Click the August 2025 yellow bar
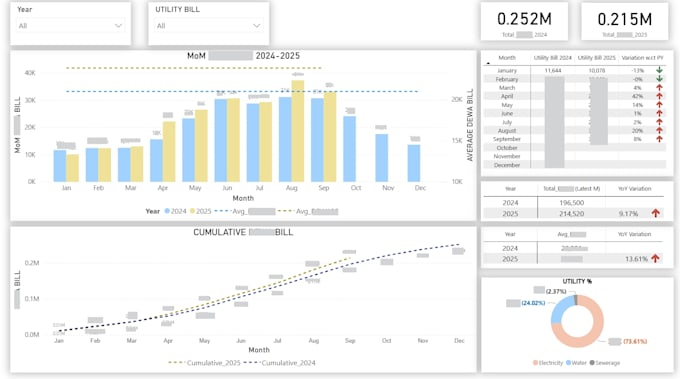This screenshot has width=680, height=379. 298,131
